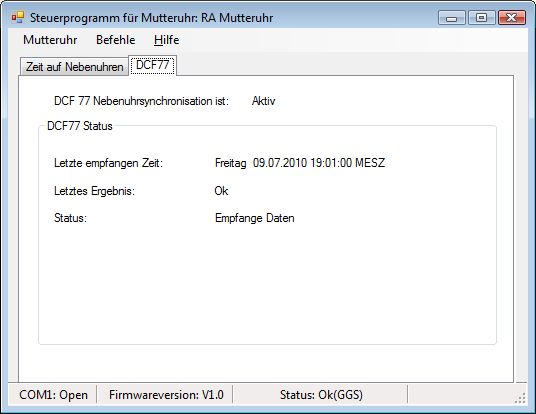This screenshot has height=414, width=536.
Task: Click the DCF77 Status group box title
Action: tap(80, 126)
